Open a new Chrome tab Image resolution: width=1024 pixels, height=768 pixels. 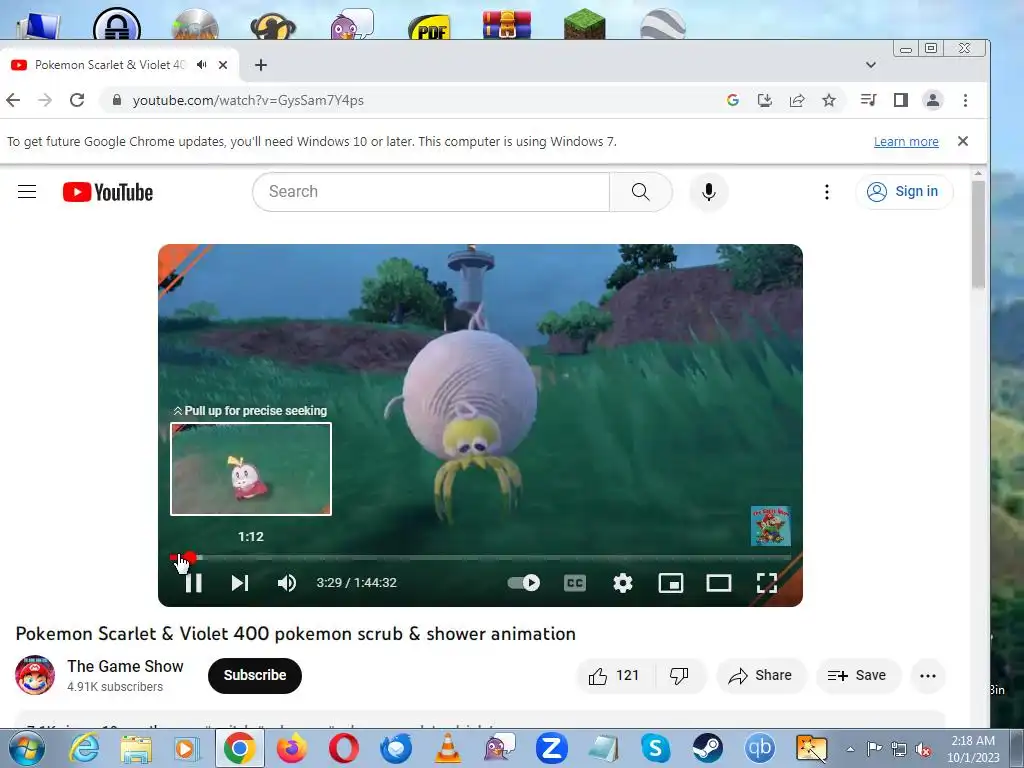tap(261, 65)
